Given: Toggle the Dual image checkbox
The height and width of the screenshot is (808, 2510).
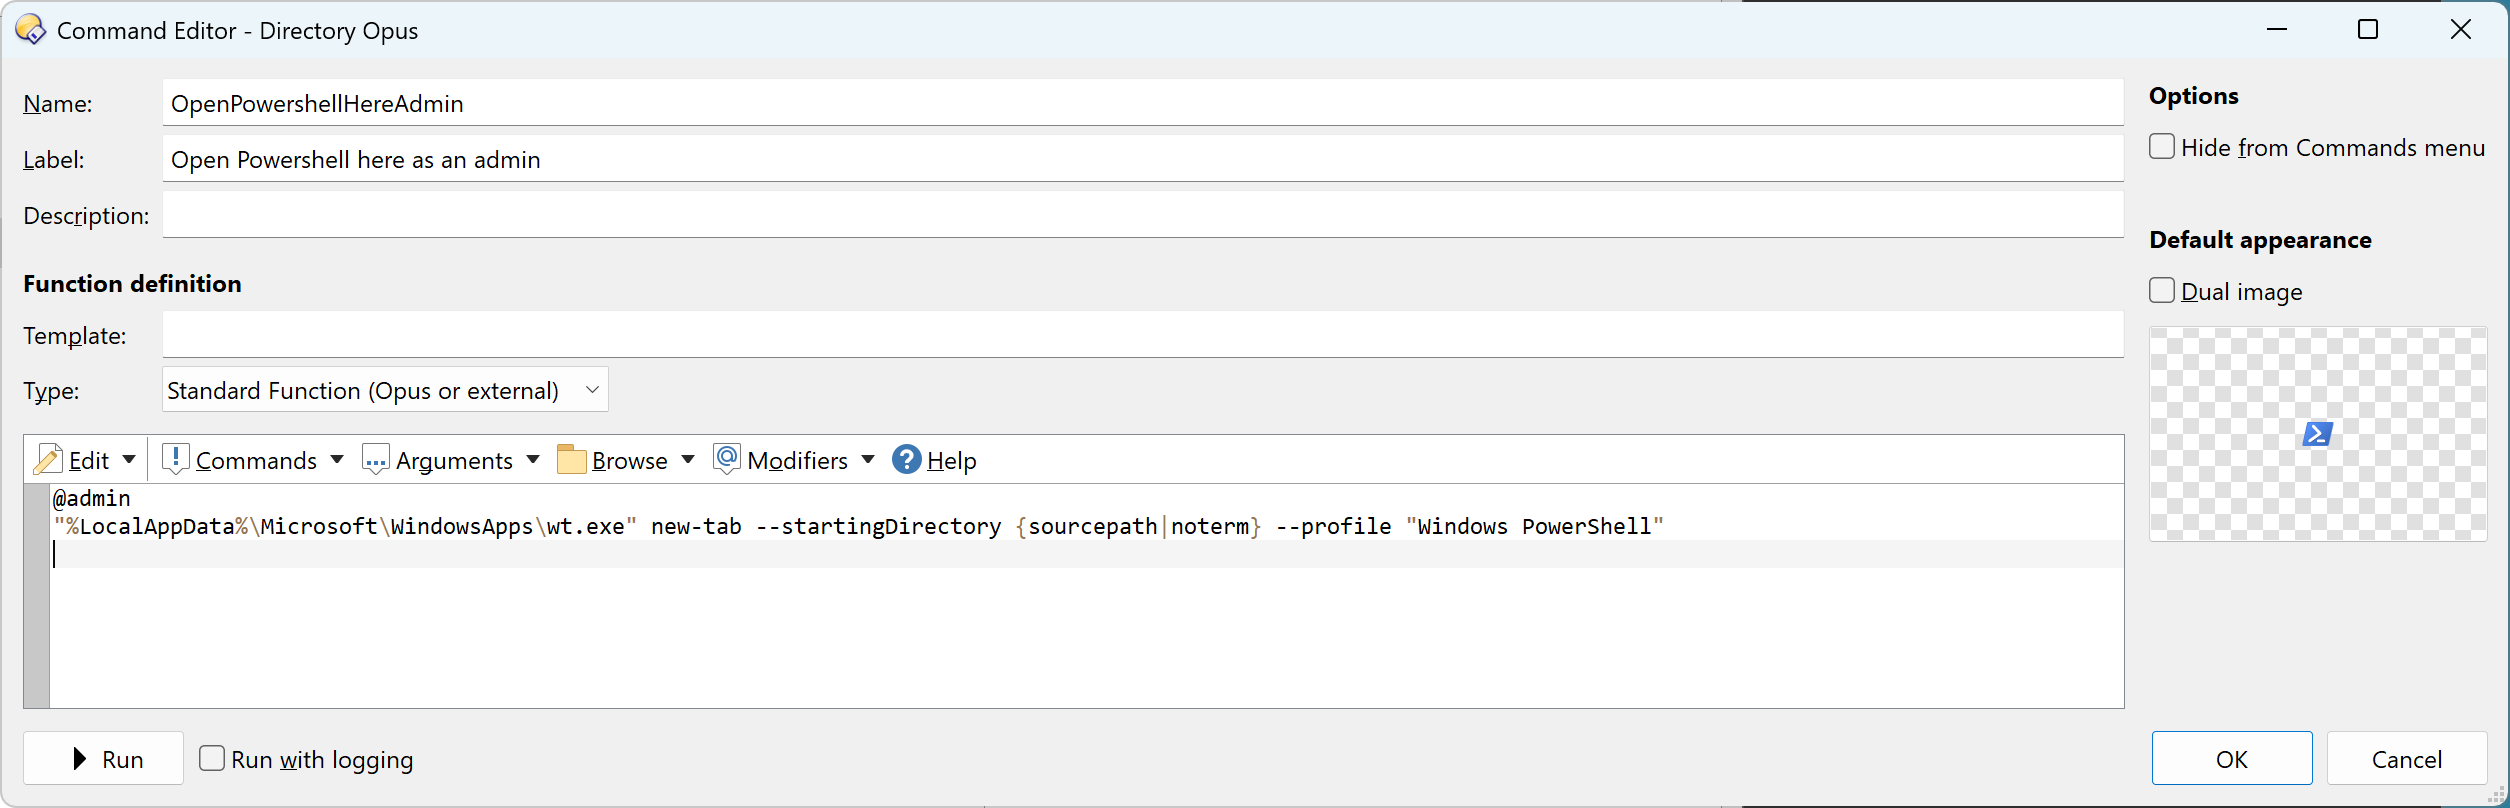Looking at the screenshot, I should (x=2162, y=291).
